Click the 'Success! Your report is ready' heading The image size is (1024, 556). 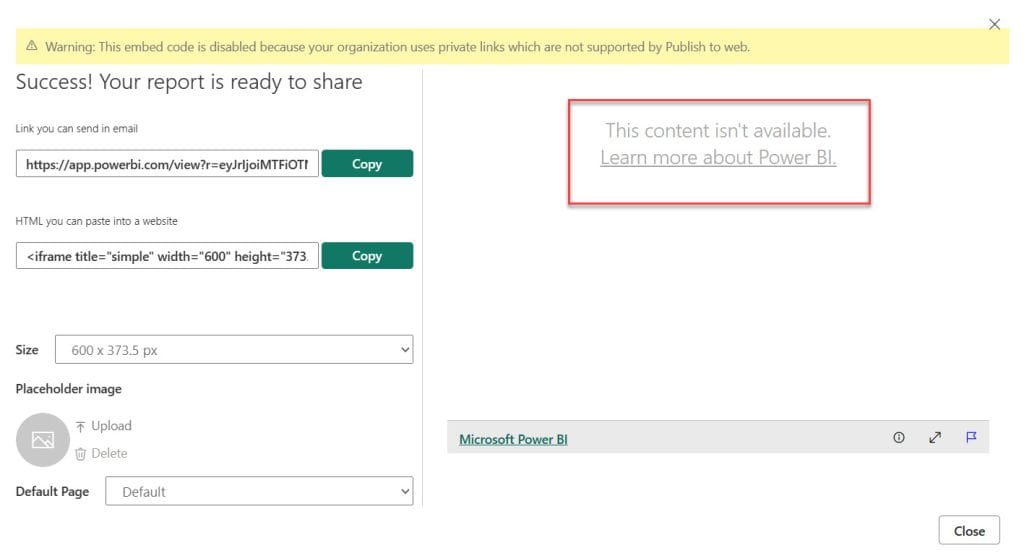(189, 82)
